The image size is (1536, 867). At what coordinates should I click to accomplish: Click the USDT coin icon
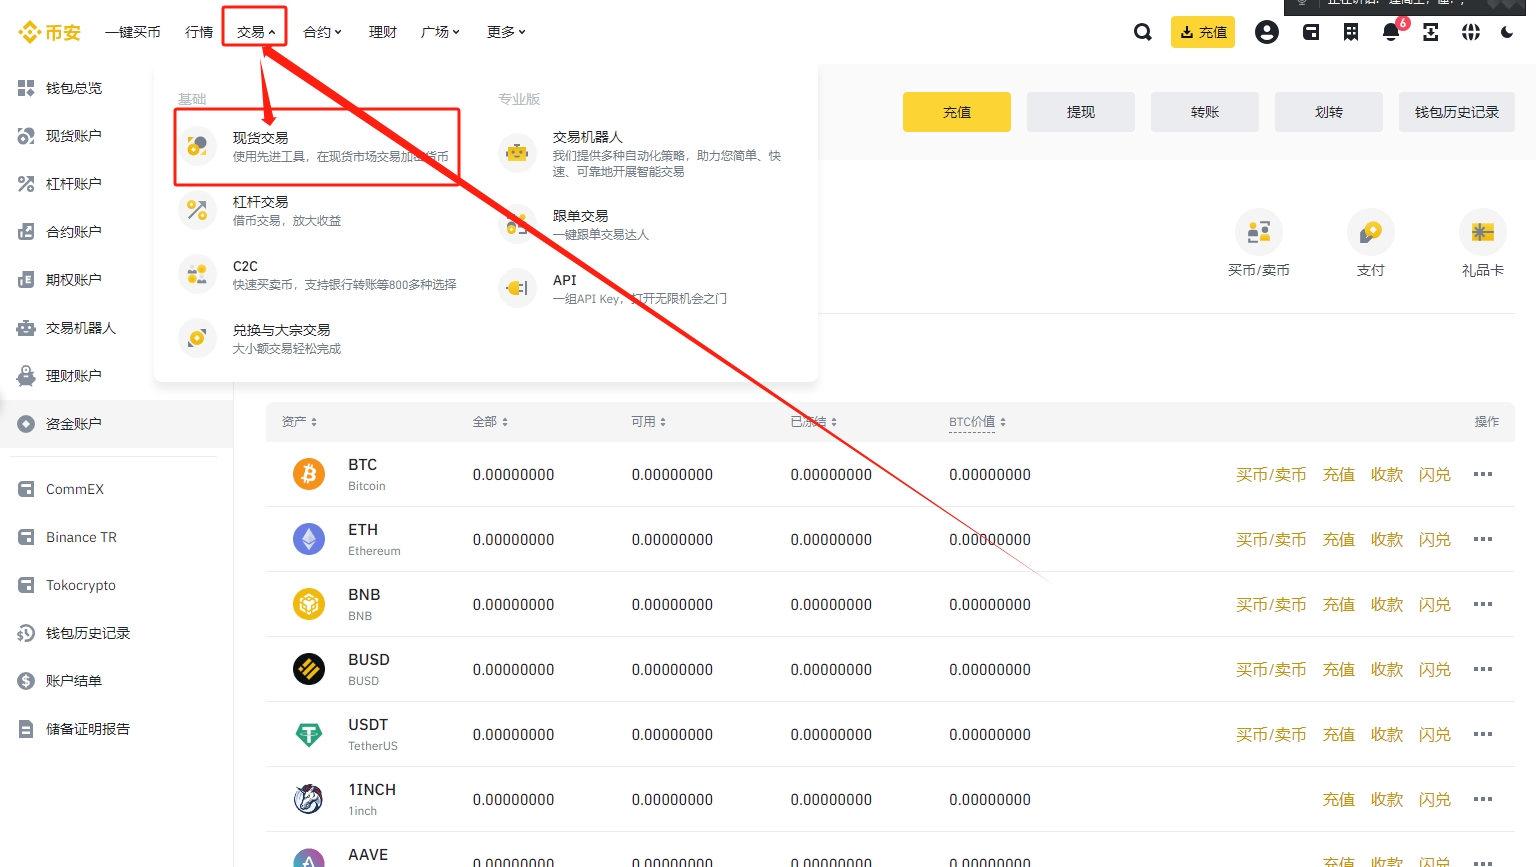point(309,734)
